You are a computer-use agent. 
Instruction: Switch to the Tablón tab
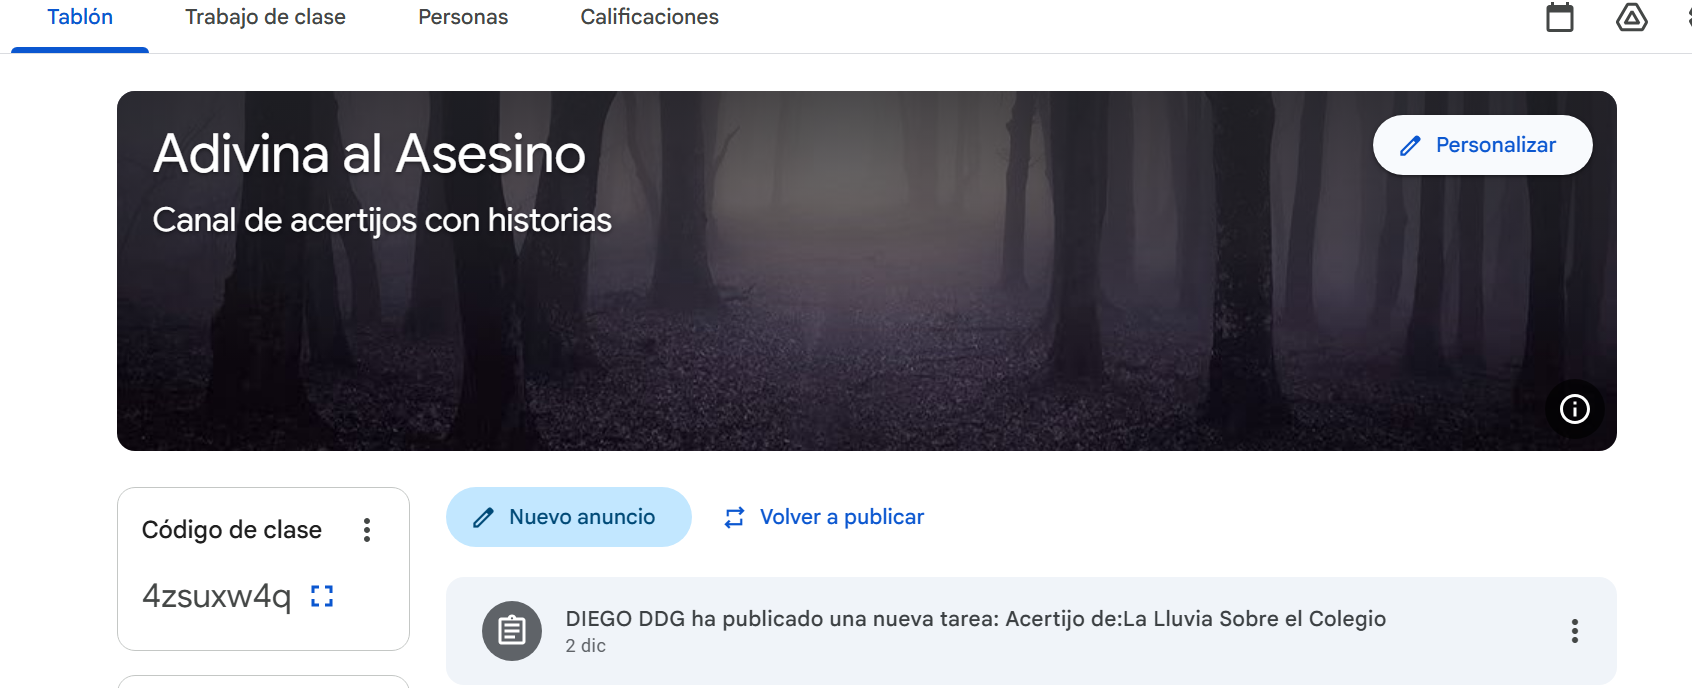point(80,18)
